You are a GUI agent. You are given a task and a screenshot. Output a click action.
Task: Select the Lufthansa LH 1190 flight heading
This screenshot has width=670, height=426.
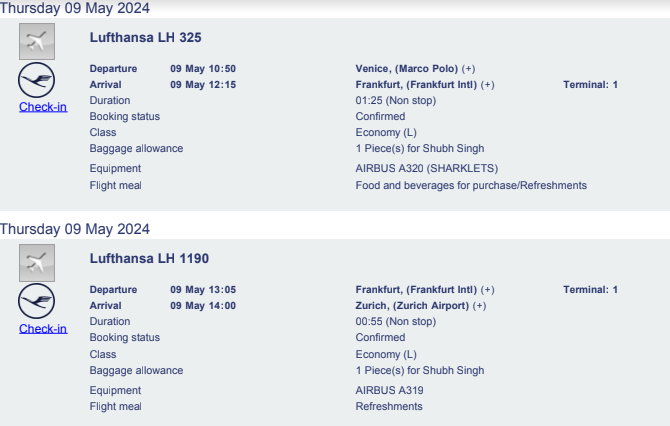tap(149, 259)
